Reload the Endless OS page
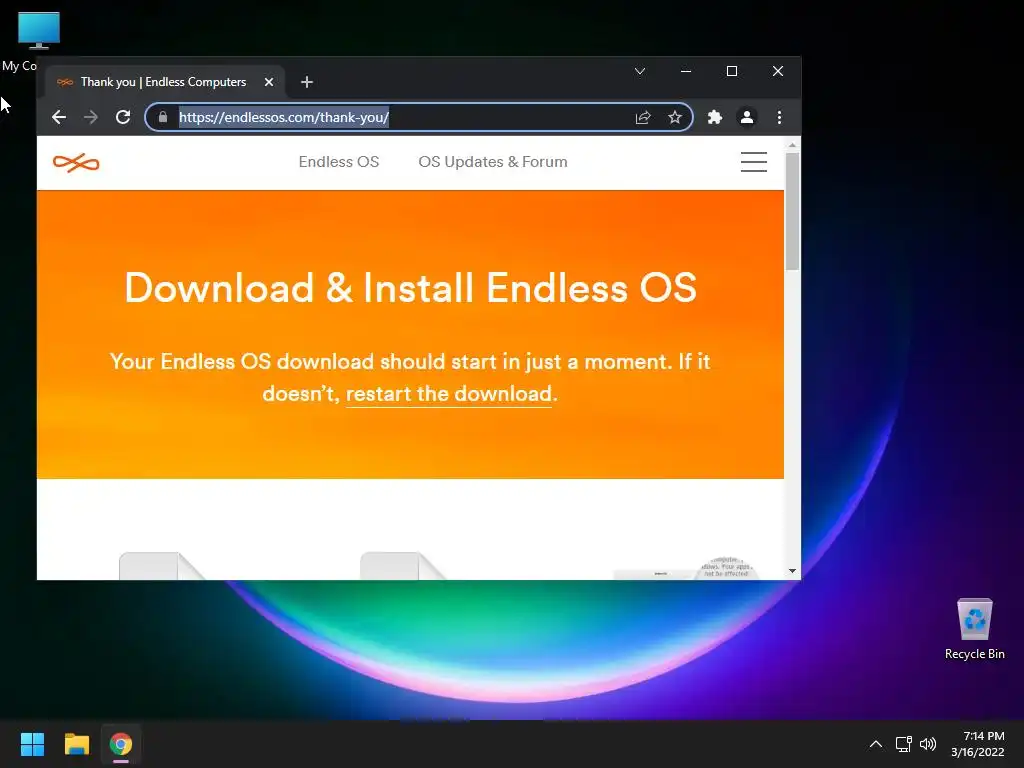Viewport: 1024px width, 768px height. [123, 118]
